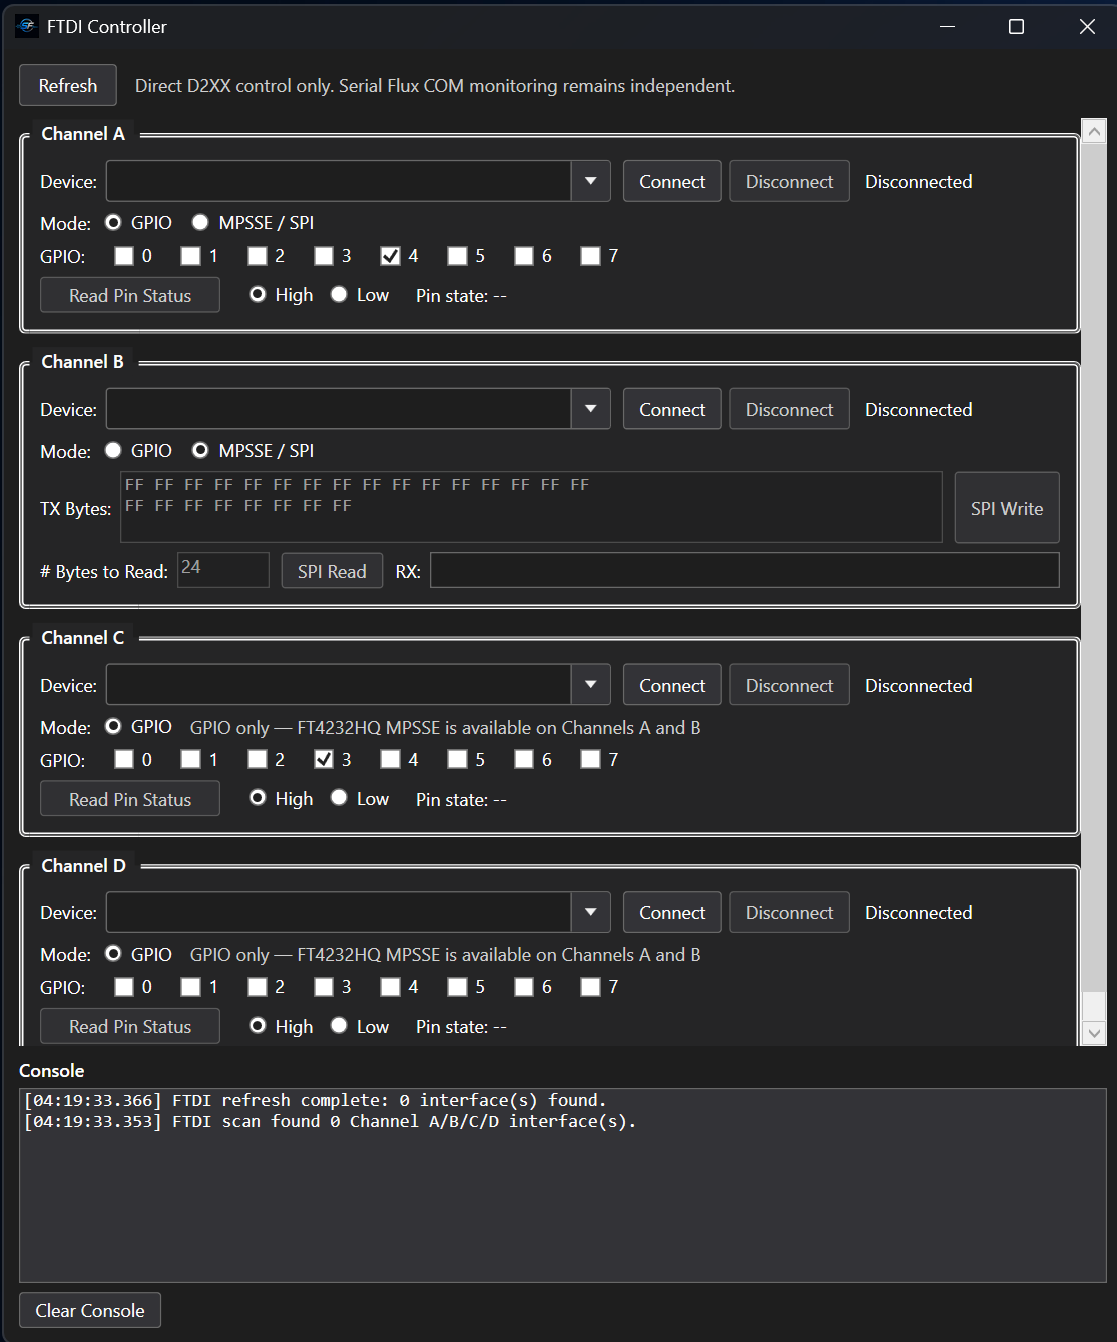Click the FTDI Controller app icon in title bar
1117x1342 pixels.
click(x=27, y=26)
